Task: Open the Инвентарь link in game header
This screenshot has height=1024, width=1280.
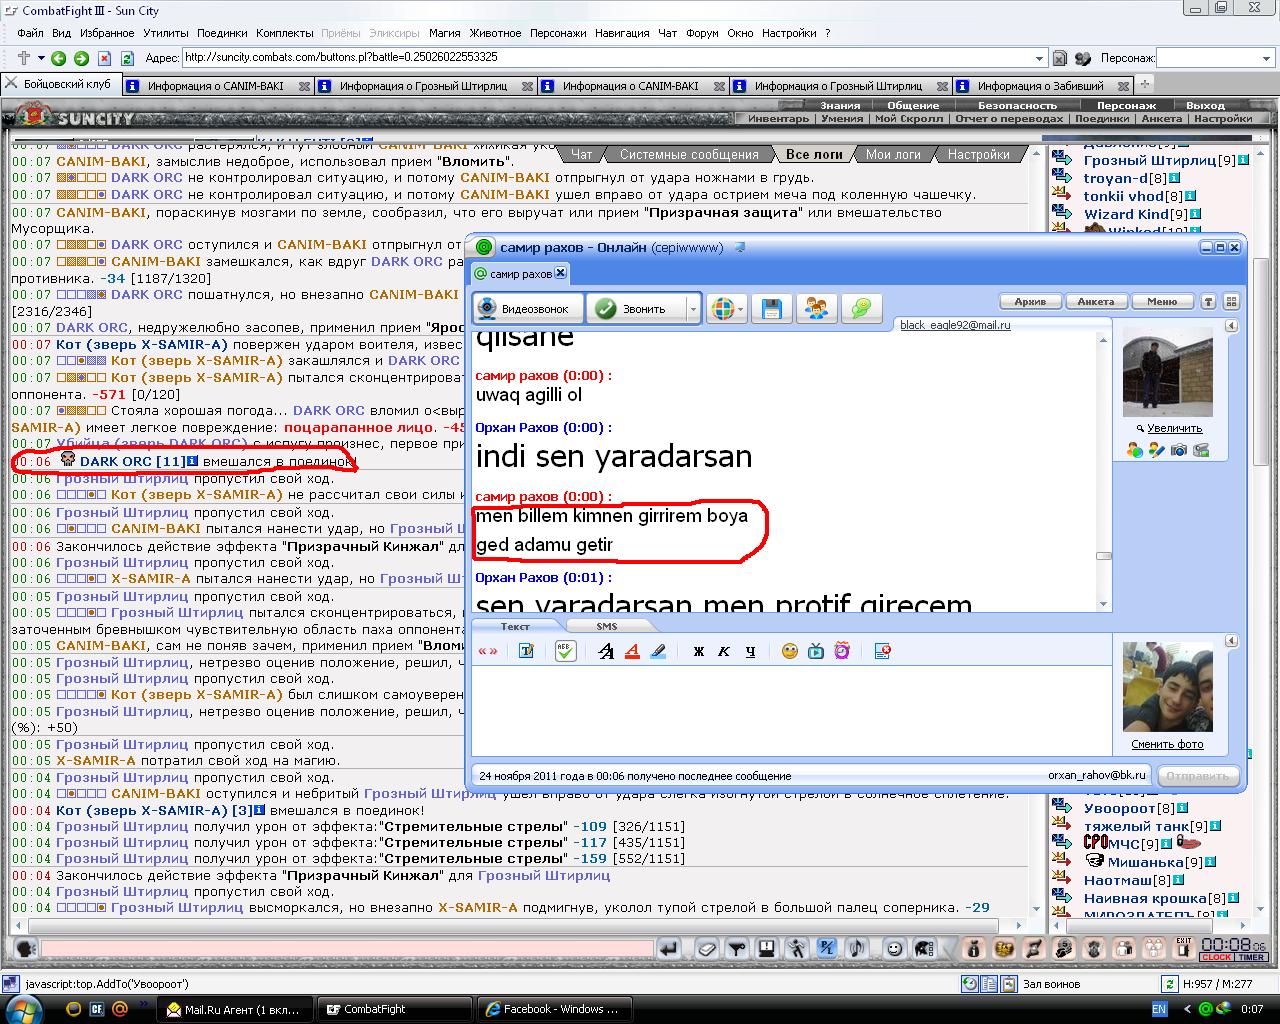Action: coord(778,118)
